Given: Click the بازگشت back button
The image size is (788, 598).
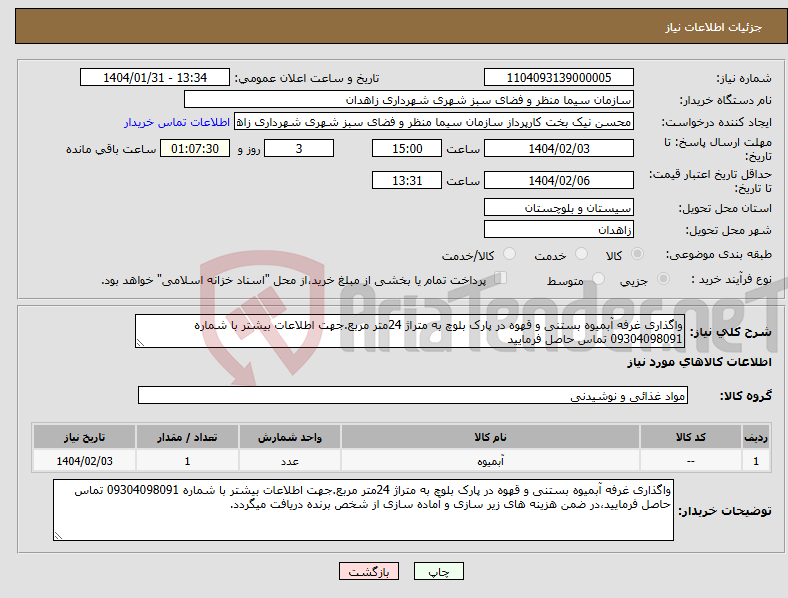Looking at the screenshot, I should [369, 571].
